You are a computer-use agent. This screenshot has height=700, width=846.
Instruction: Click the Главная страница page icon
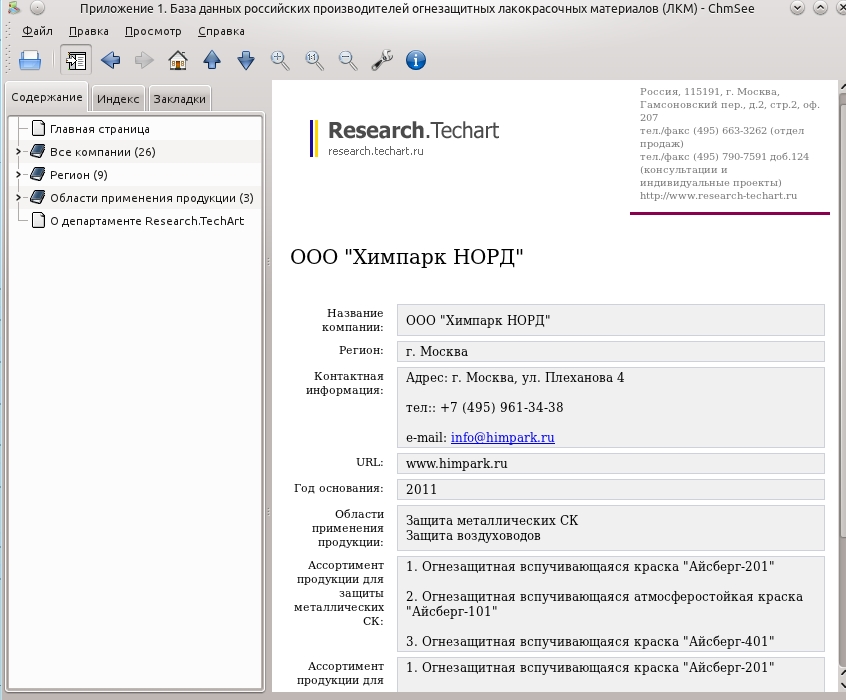[38, 128]
